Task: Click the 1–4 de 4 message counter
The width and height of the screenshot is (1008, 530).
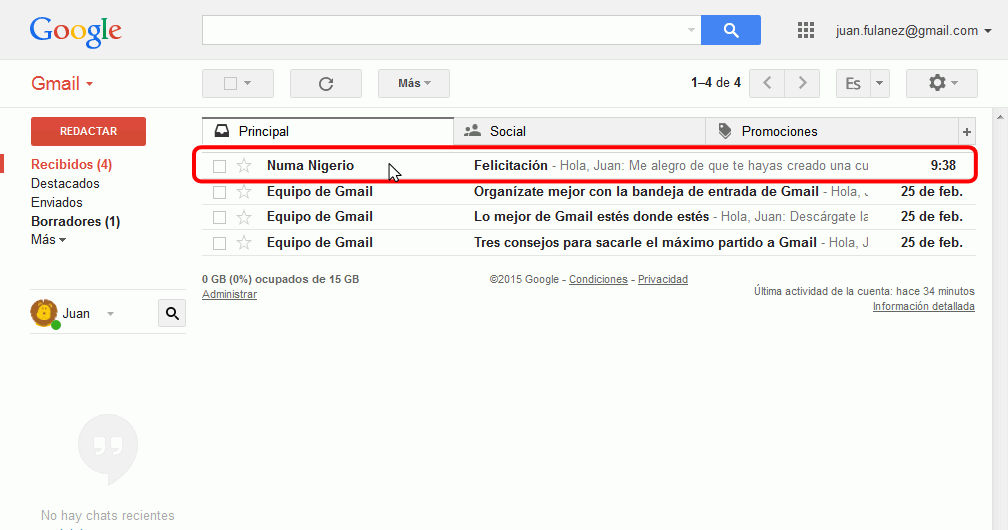Action: (716, 83)
